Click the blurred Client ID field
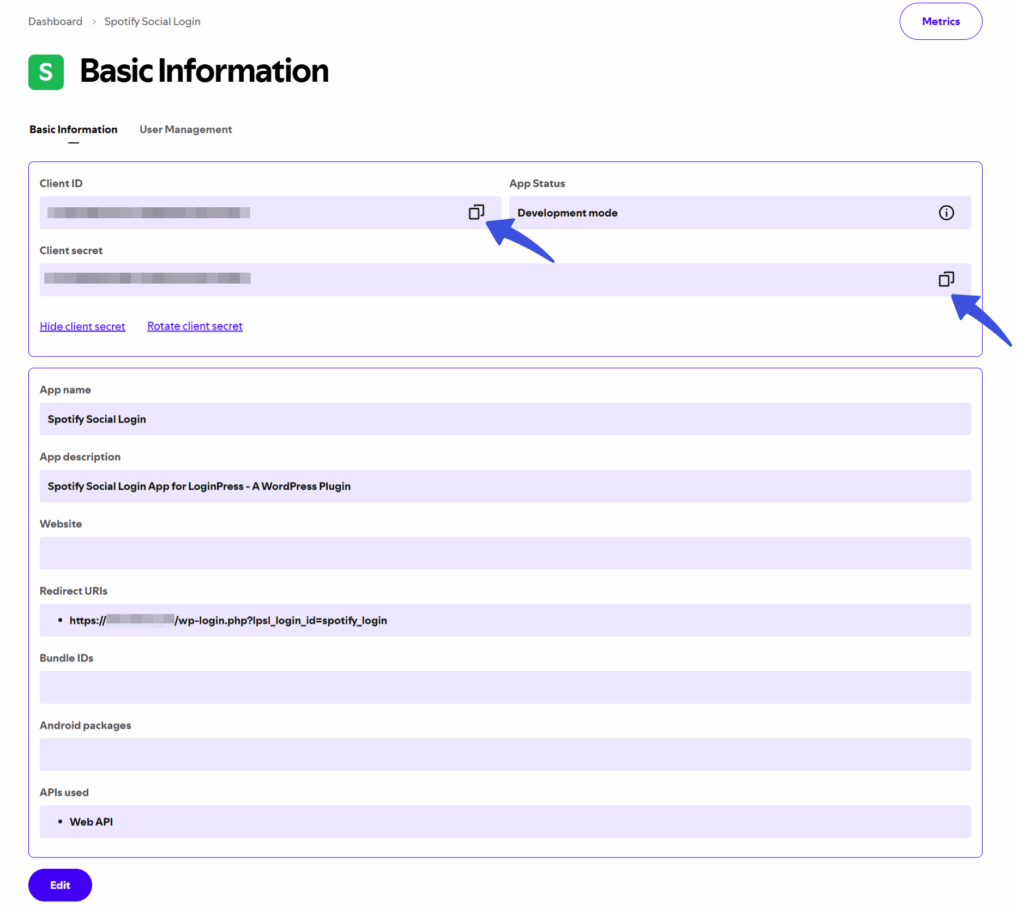Image resolution: width=1024 pixels, height=907 pixels. tap(270, 213)
